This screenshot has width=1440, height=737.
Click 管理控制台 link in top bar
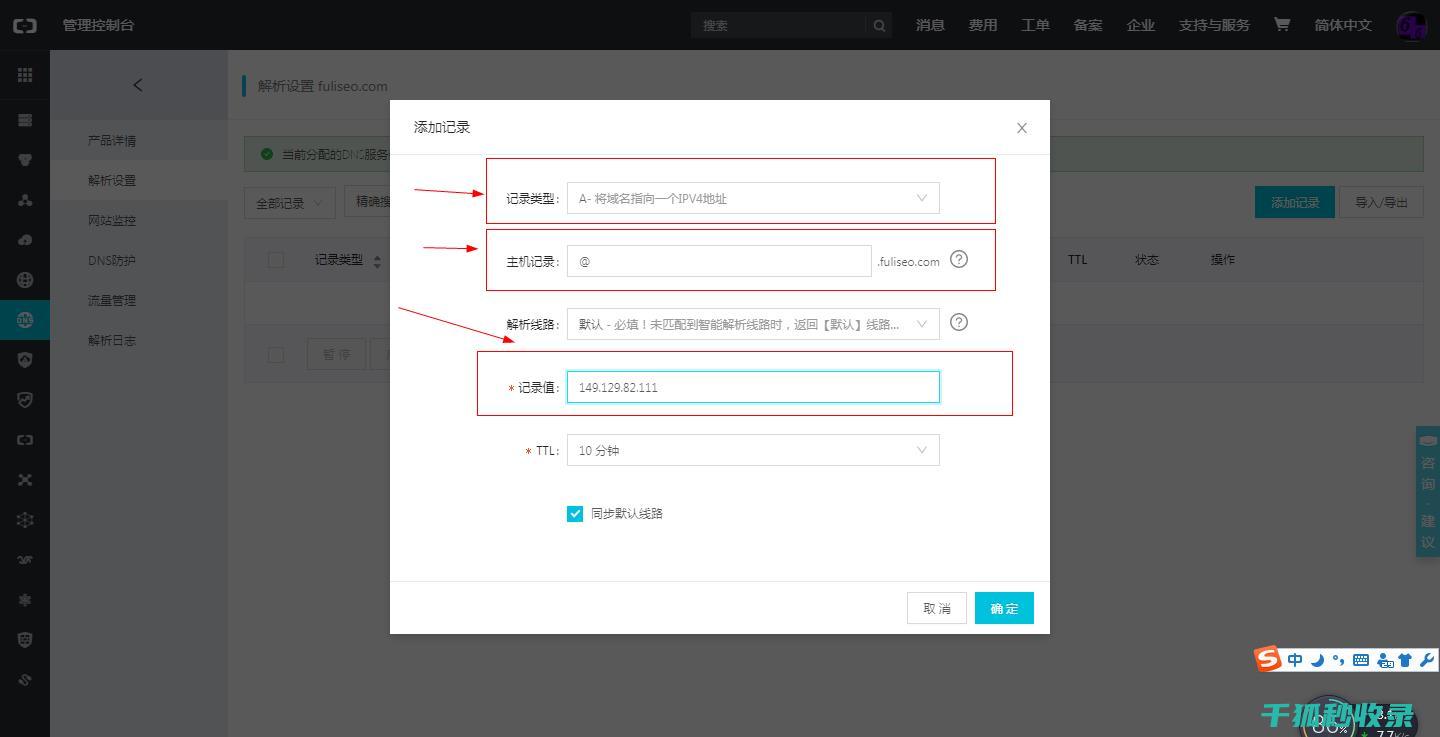98,25
